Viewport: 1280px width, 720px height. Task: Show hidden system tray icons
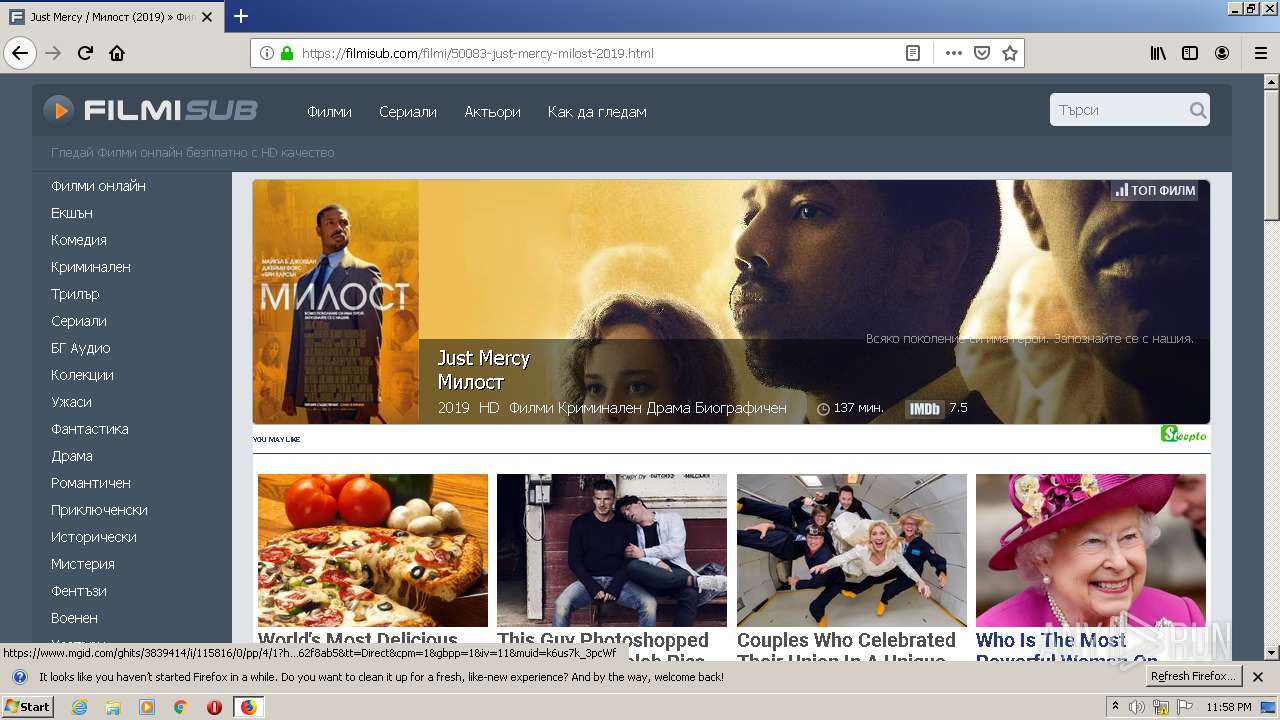(x=1115, y=707)
